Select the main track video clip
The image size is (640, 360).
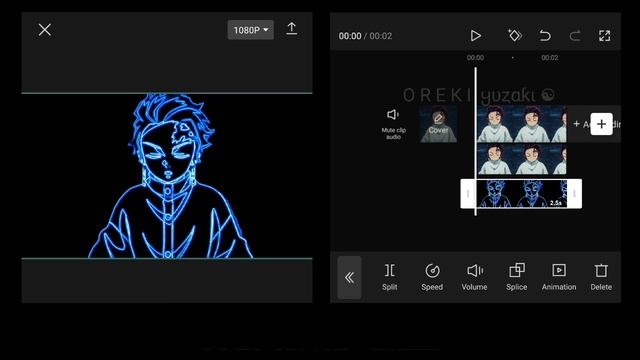(x=522, y=124)
